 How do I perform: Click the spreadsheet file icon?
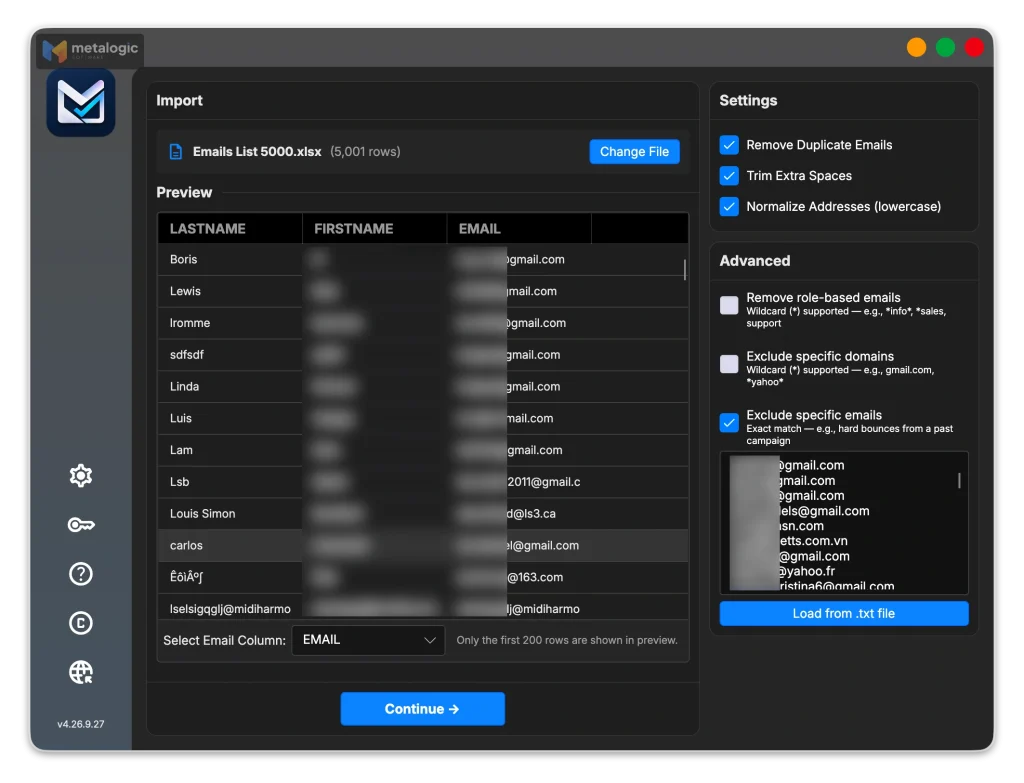[176, 152]
